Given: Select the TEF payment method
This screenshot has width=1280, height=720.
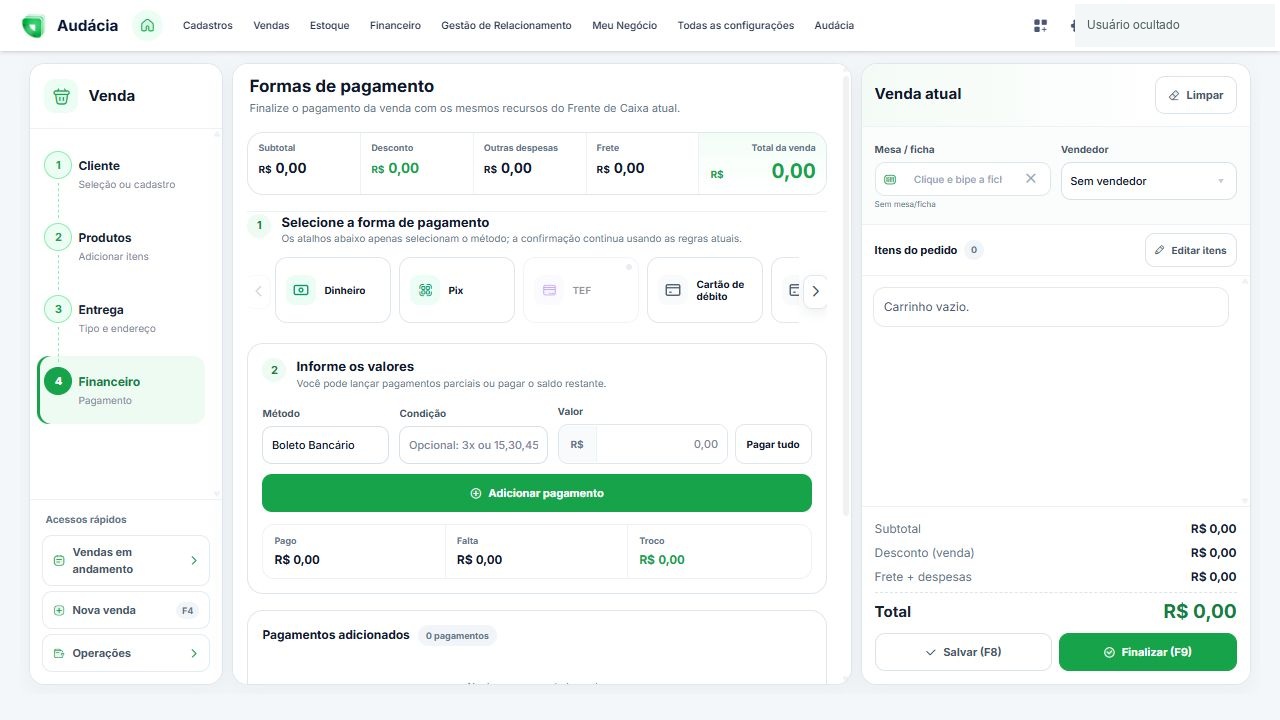Looking at the screenshot, I should click(580, 290).
